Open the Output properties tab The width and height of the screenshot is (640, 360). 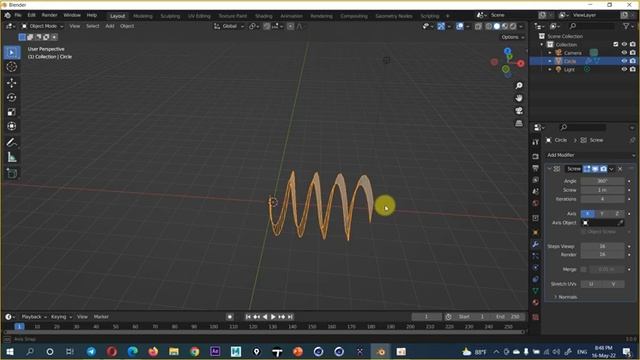pyautogui.click(x=536, y=168)
